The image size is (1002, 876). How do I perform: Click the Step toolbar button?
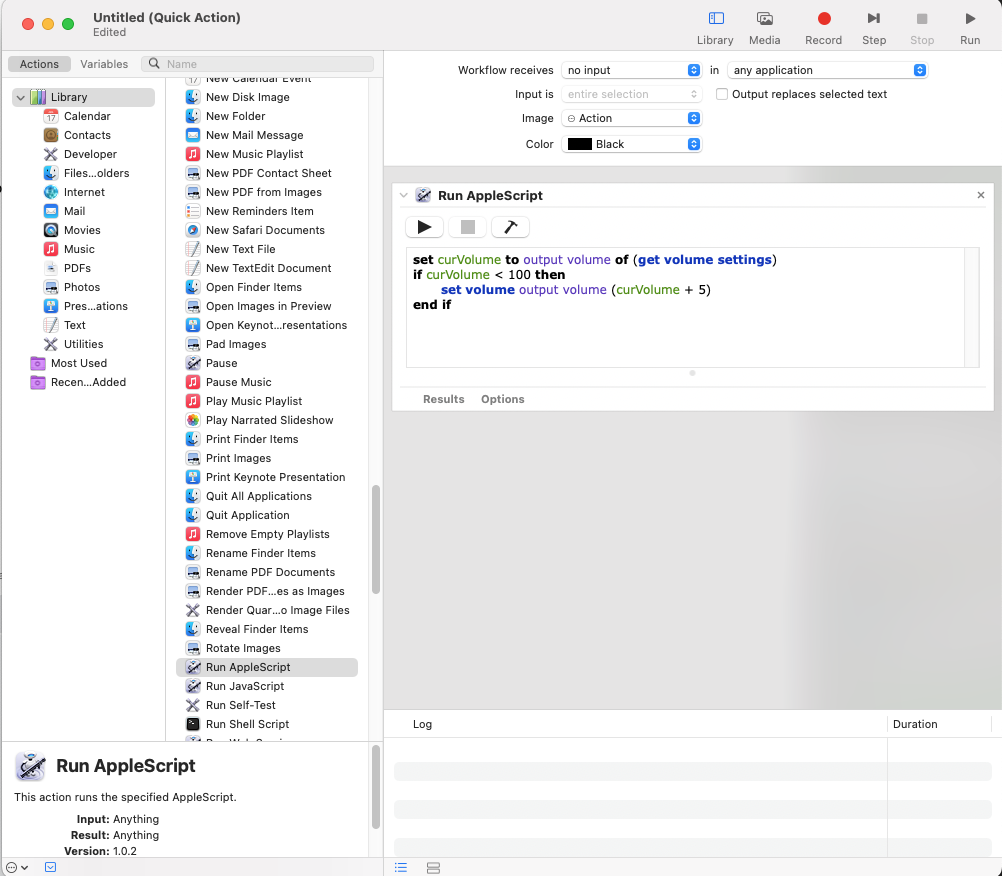coord(874,28)
